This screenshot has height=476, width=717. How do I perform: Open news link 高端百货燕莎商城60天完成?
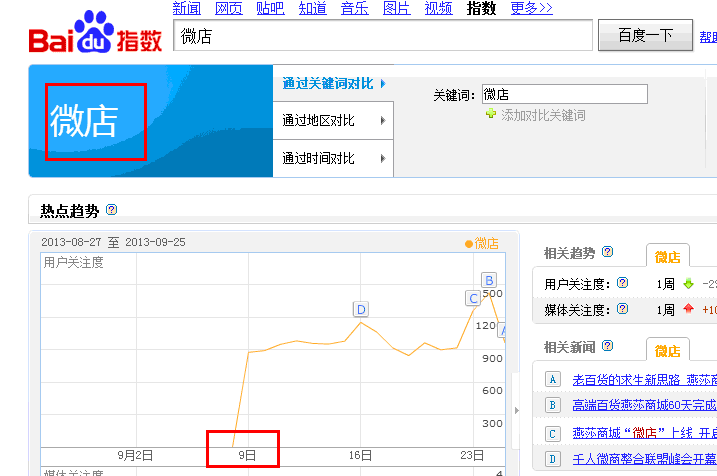click(645, 405)
